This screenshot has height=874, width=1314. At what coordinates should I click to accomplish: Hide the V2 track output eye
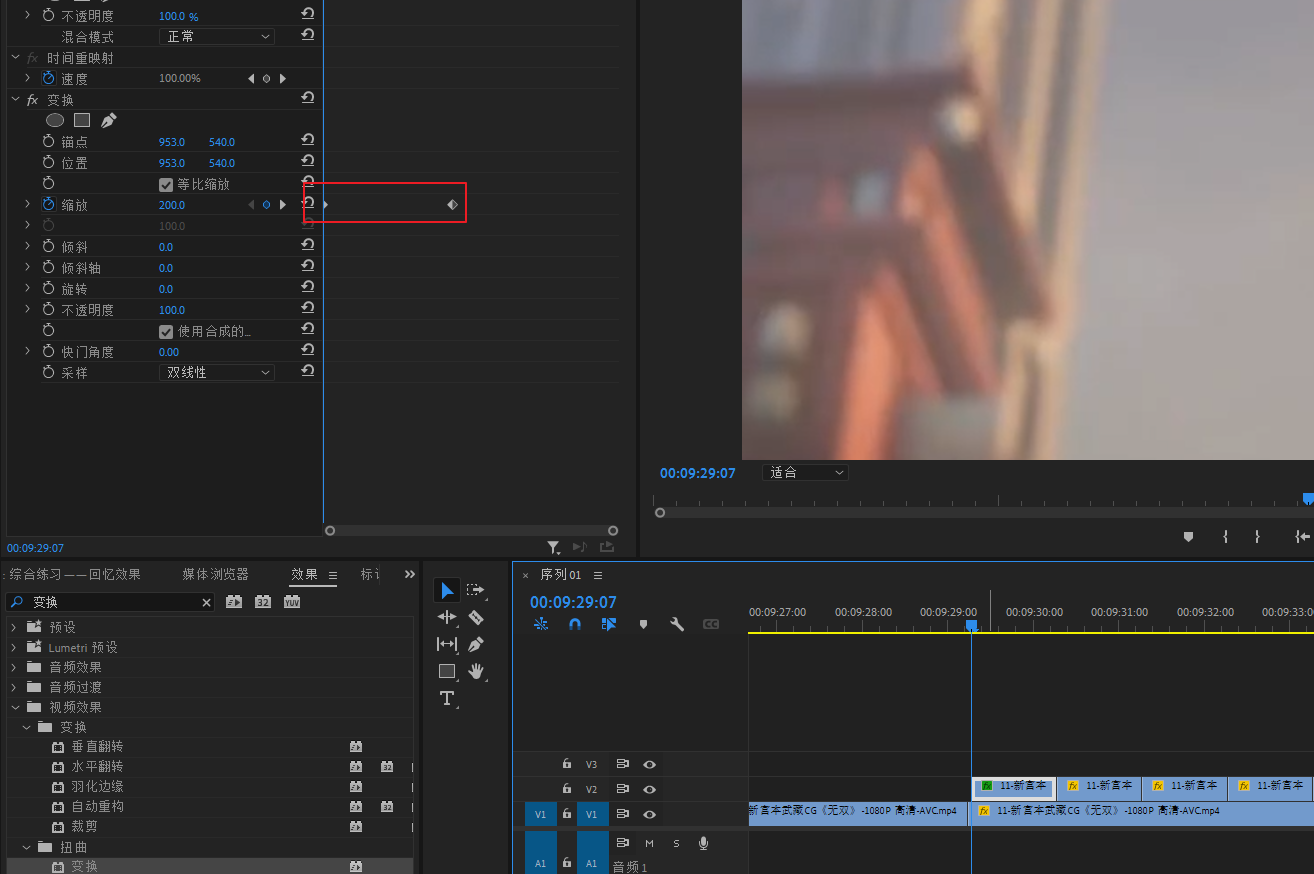coord(649,790)
